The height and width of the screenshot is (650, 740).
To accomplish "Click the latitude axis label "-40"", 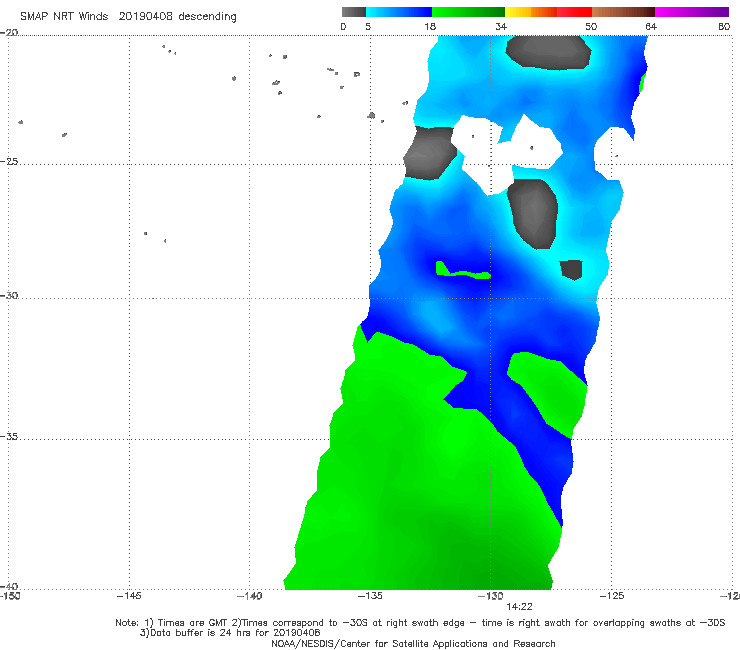I will point(9,586).
